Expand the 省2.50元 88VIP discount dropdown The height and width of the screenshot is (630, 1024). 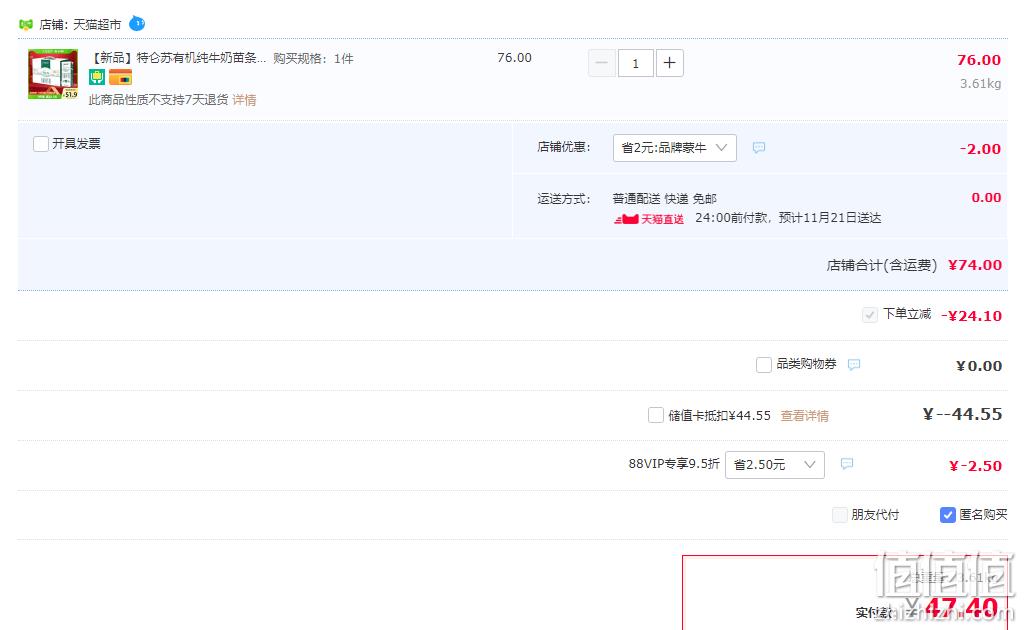(x=775, y=465)
